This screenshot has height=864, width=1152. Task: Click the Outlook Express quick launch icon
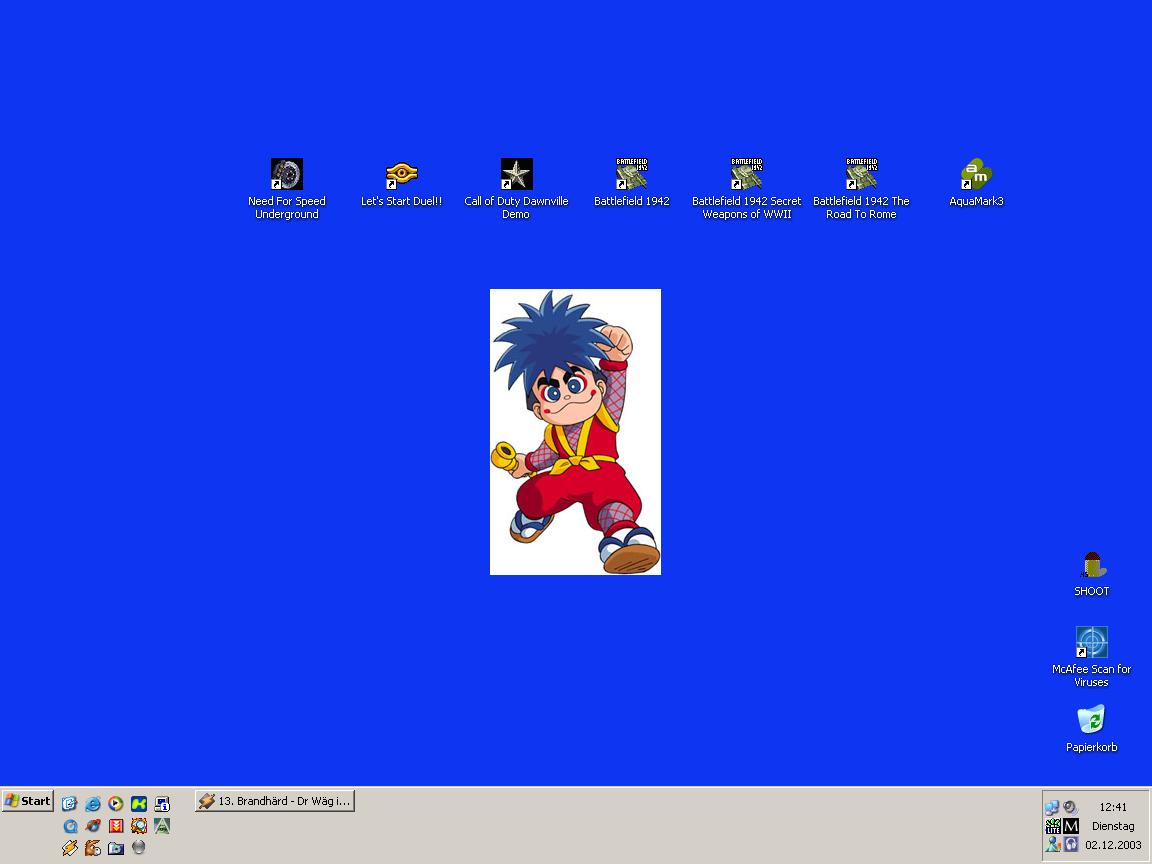(69, 804)
